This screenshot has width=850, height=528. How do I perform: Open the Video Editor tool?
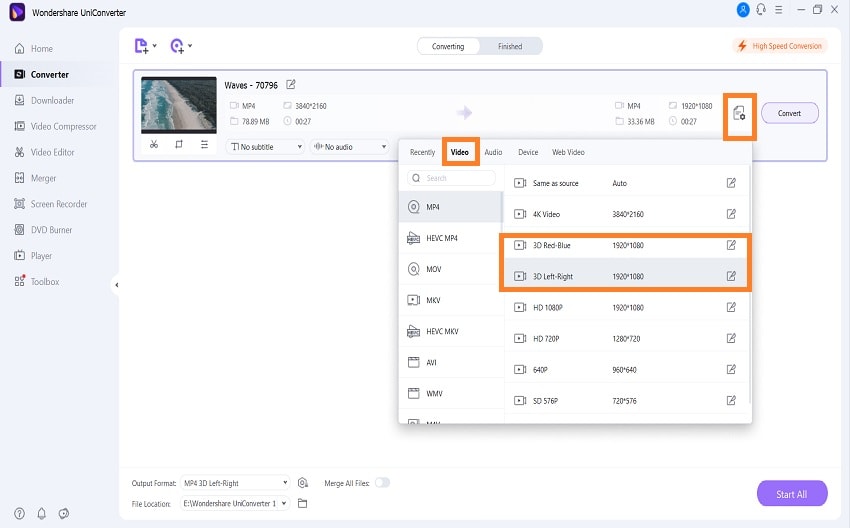[x=44, y=152]
